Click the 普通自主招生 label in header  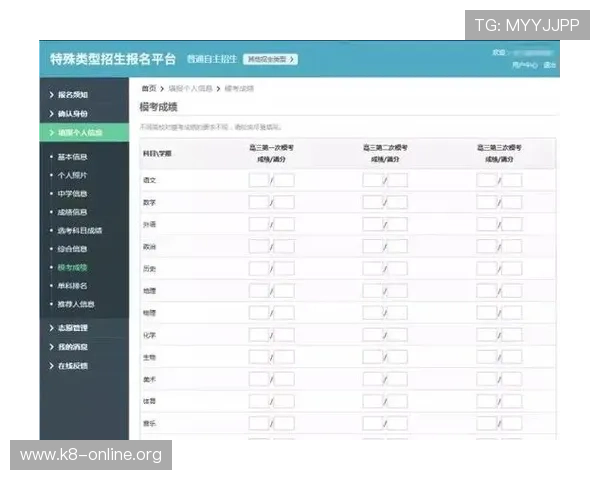point(212,59)
